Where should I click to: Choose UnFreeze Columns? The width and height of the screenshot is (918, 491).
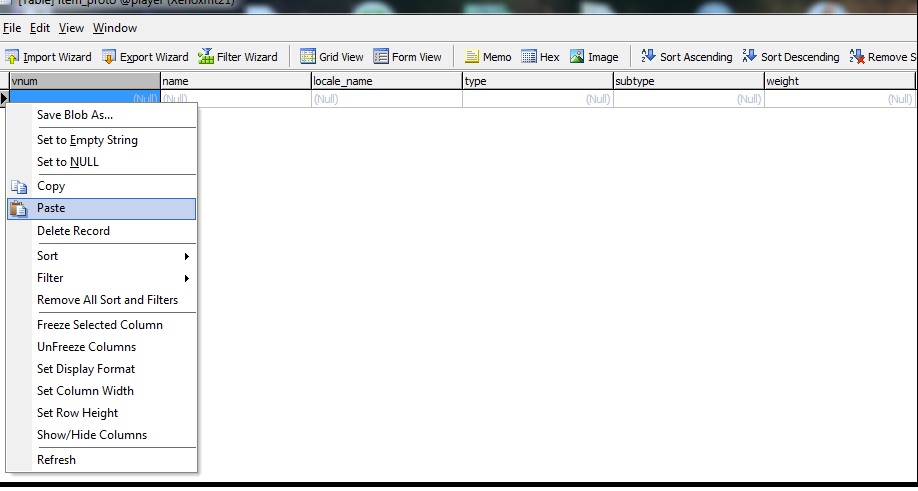pyautogui.click(x=101, y=347)
